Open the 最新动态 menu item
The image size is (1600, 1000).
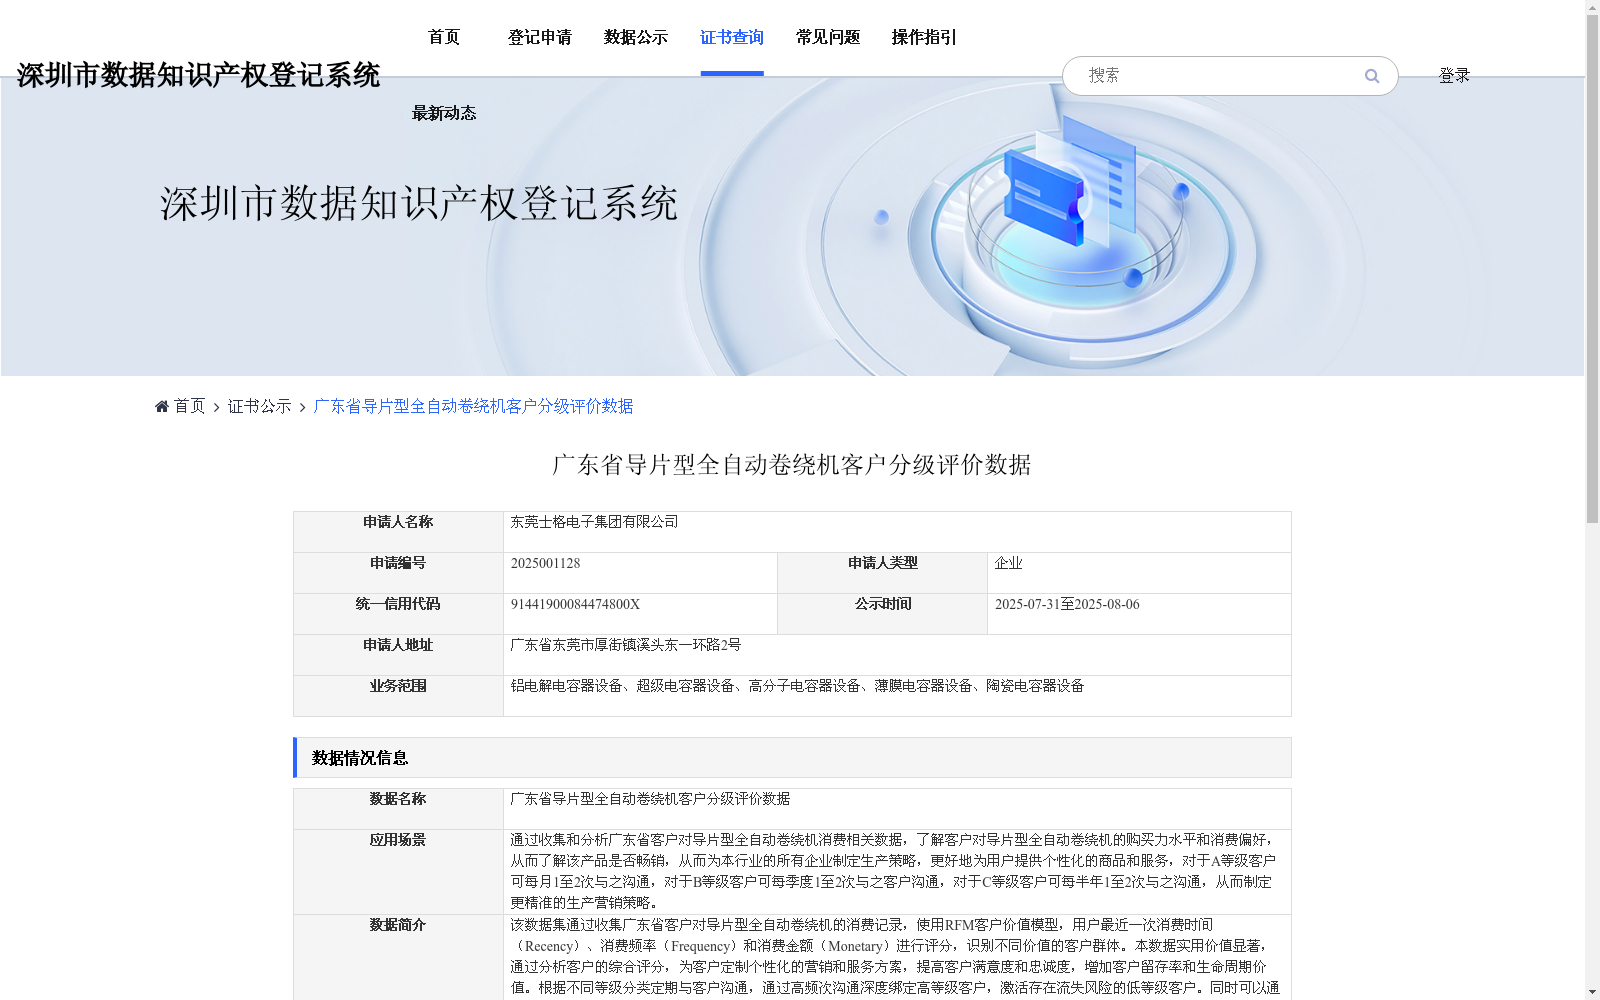coord(444,113)
